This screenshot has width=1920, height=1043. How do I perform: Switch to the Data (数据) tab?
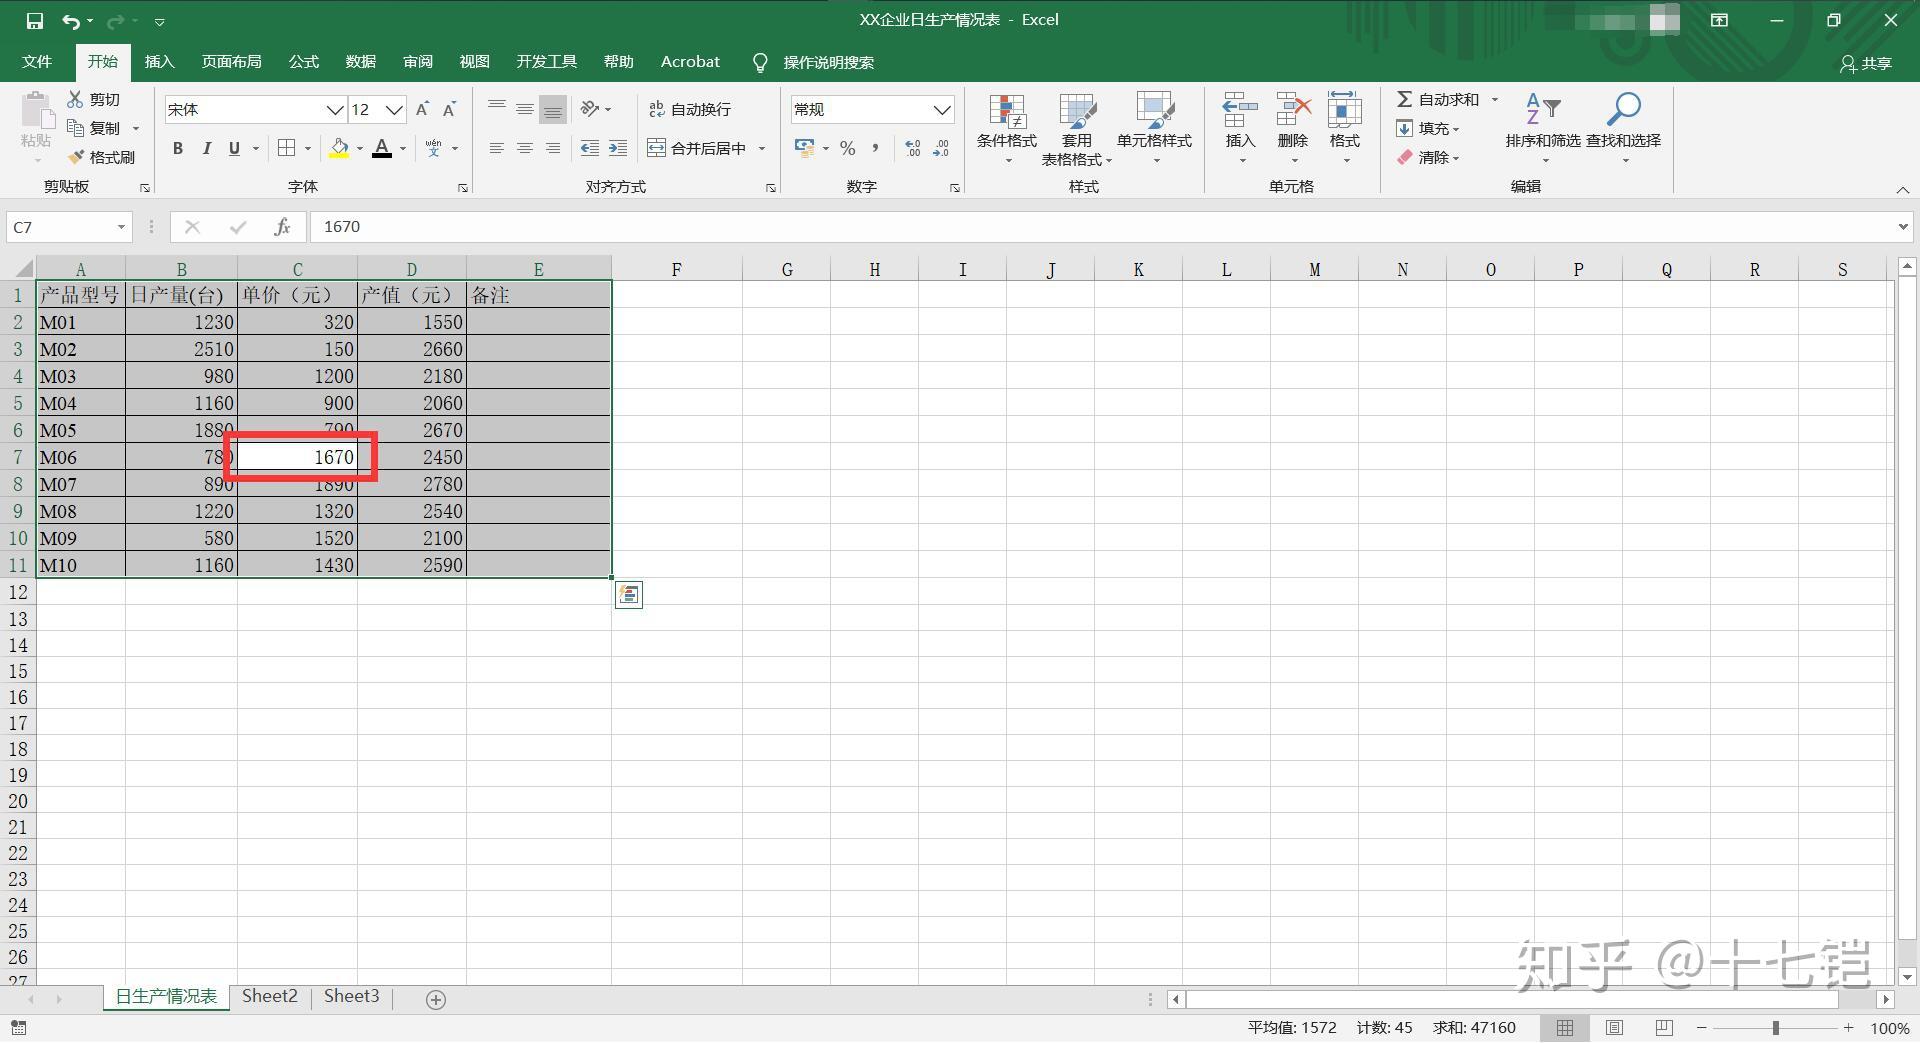point(361,62)
